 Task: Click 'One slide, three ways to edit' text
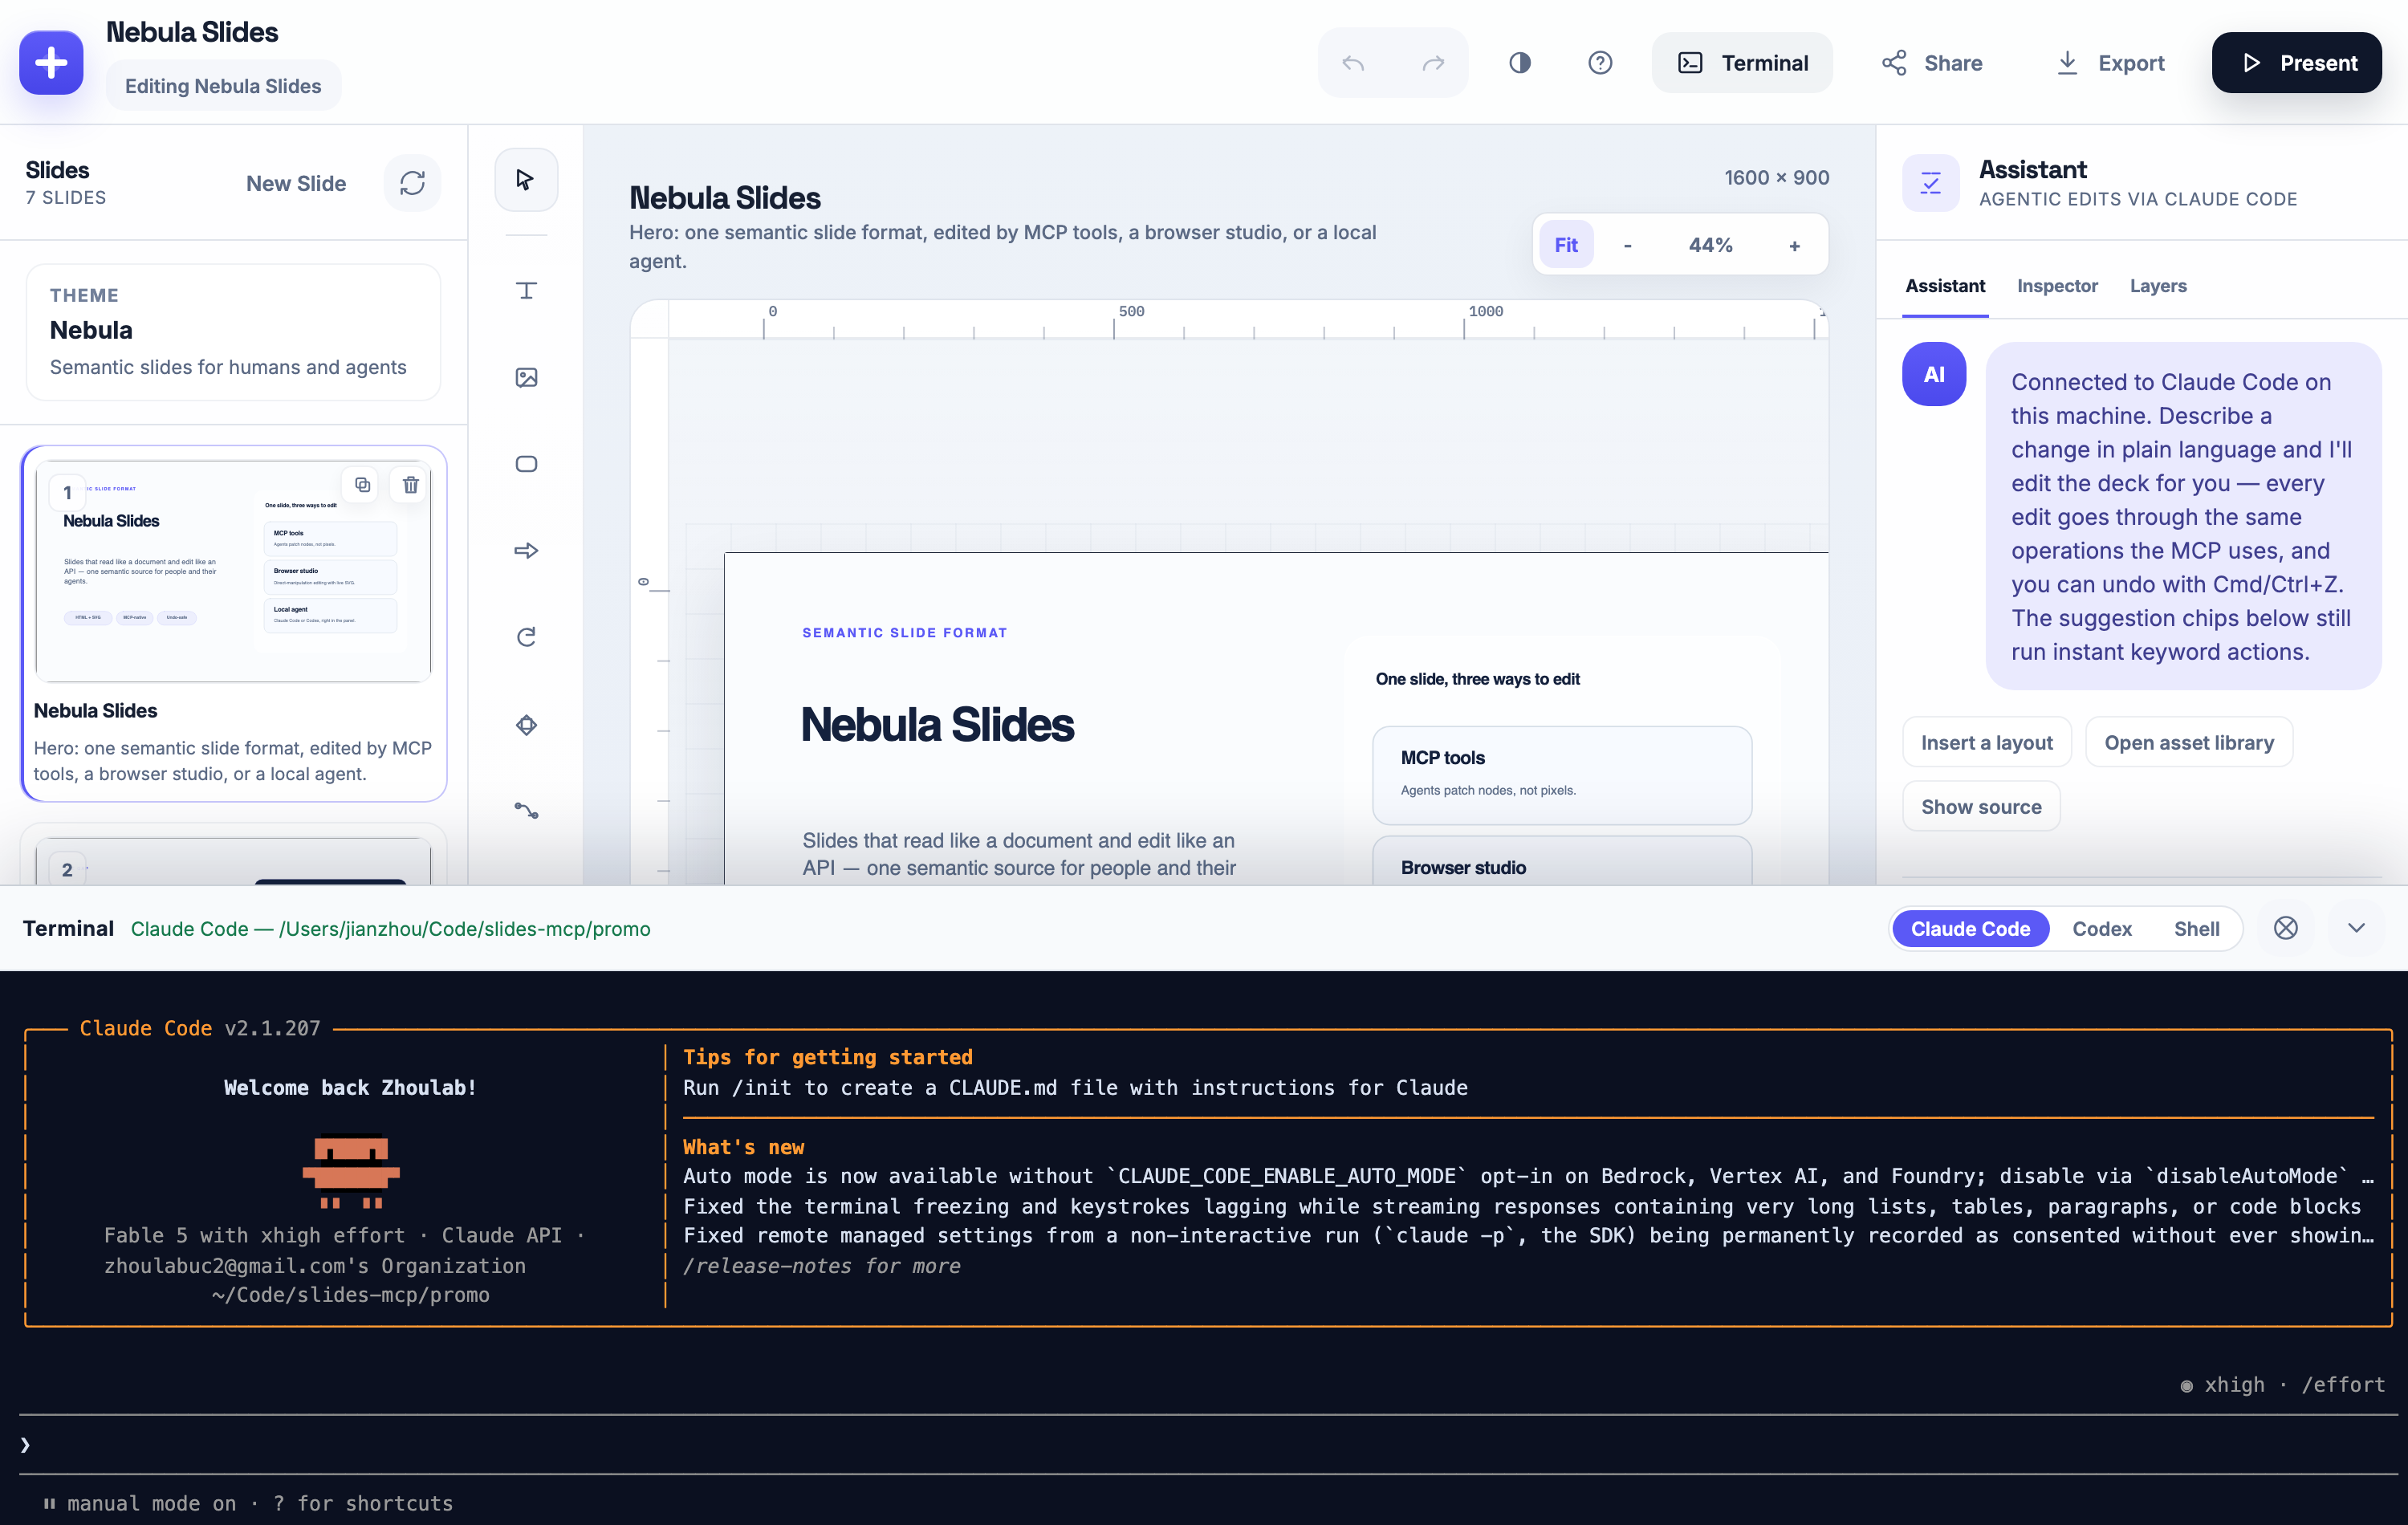pos(1477,679)
